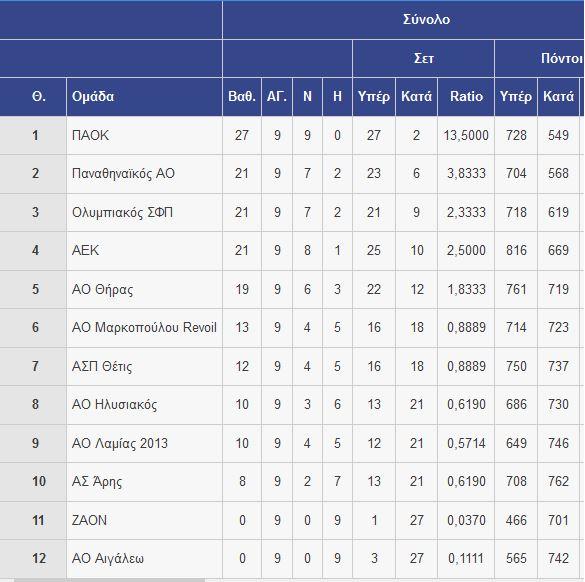585x582 pixels.
Task: Sort by the Βαθ. column header
Action: pyautogui.click(x=242, y=97)
